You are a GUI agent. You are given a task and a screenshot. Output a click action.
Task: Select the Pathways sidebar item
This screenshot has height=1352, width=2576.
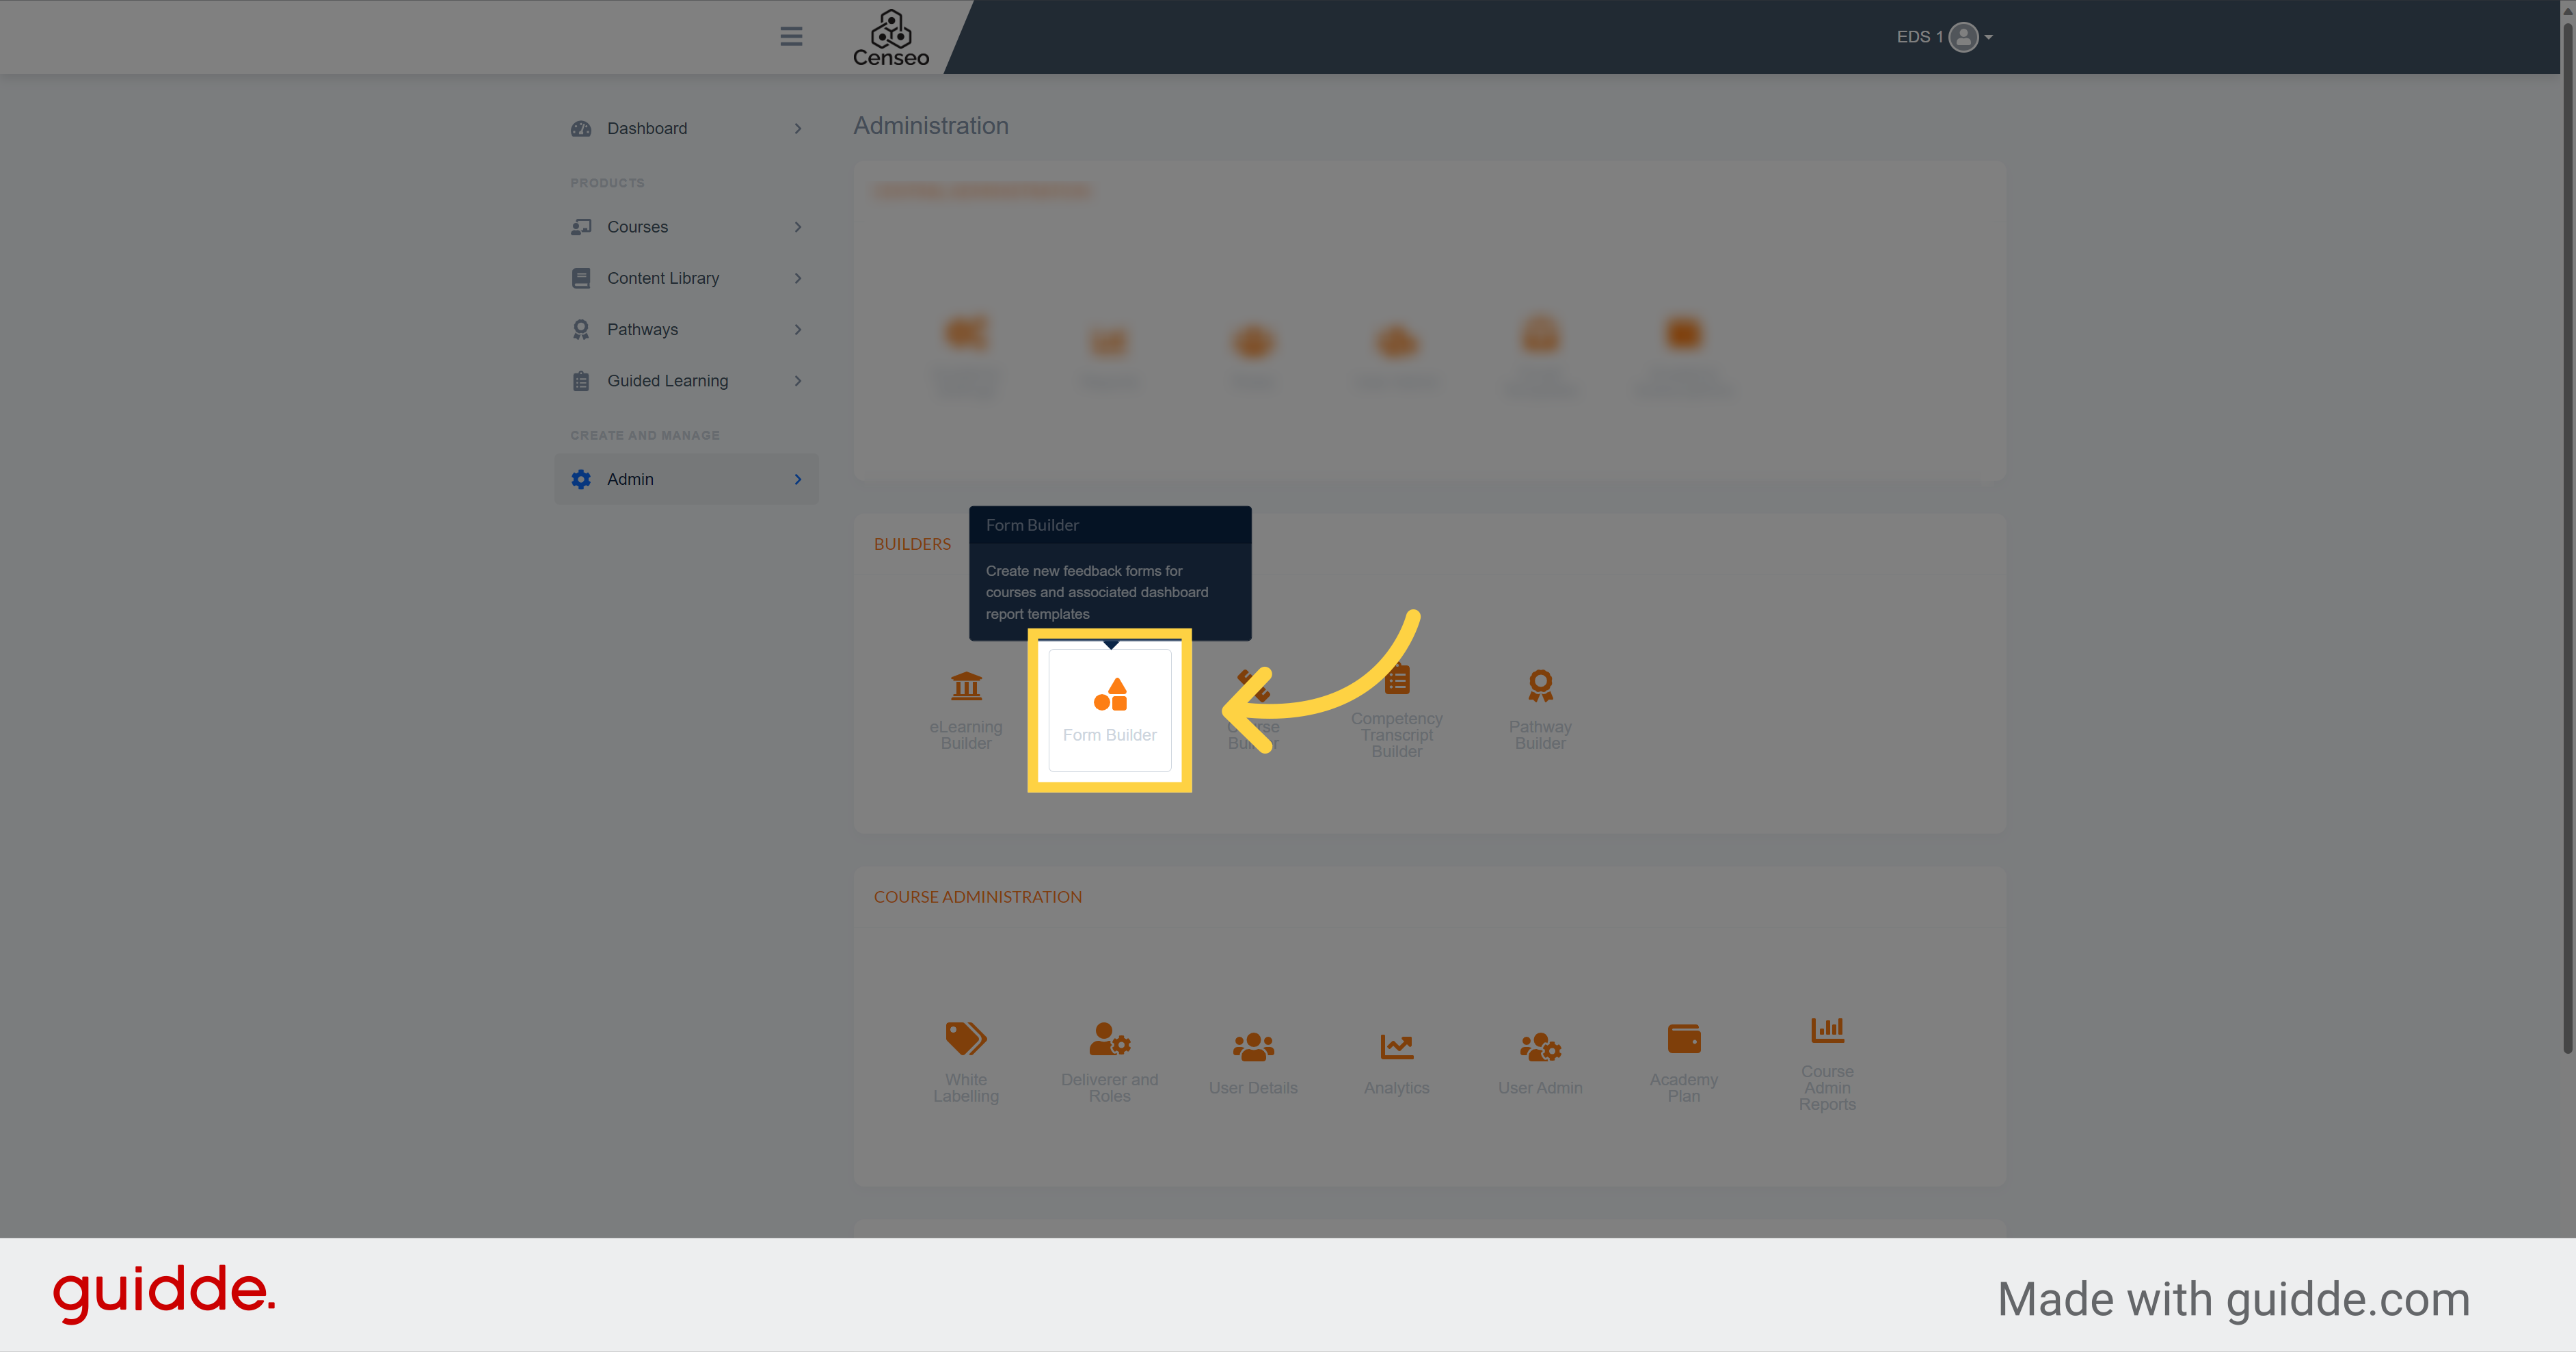(x=643, y=328)
